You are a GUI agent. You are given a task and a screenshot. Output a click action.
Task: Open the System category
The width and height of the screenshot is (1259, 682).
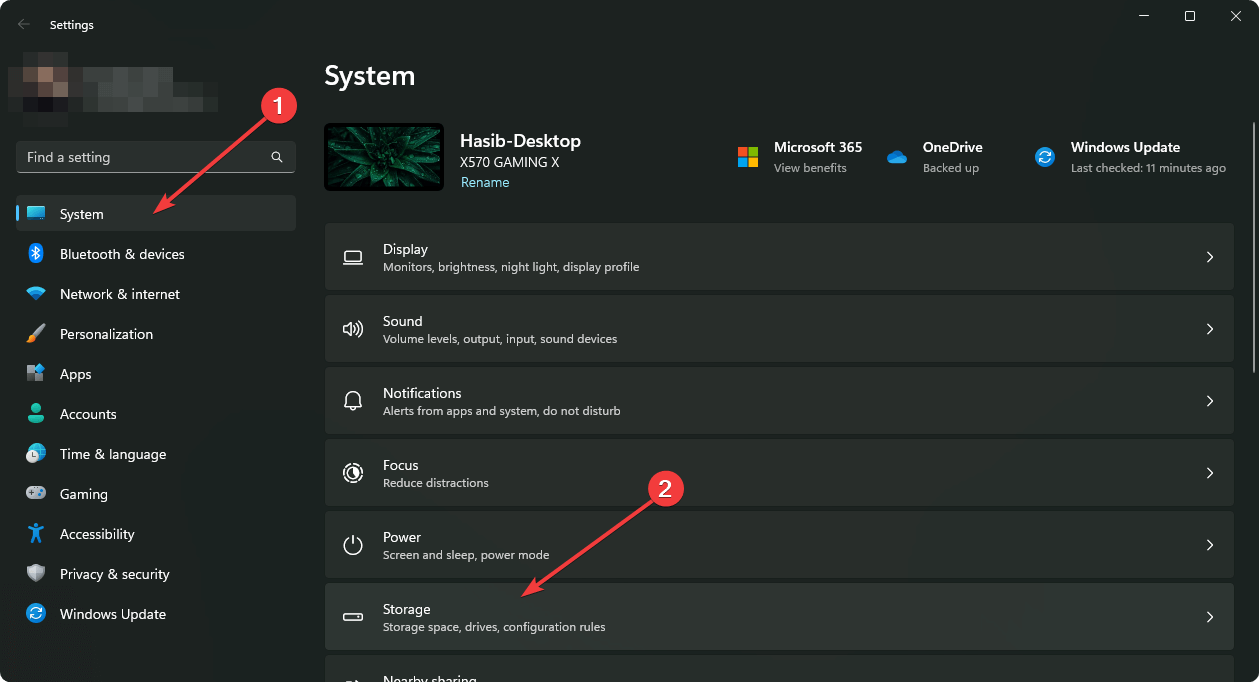156,213
